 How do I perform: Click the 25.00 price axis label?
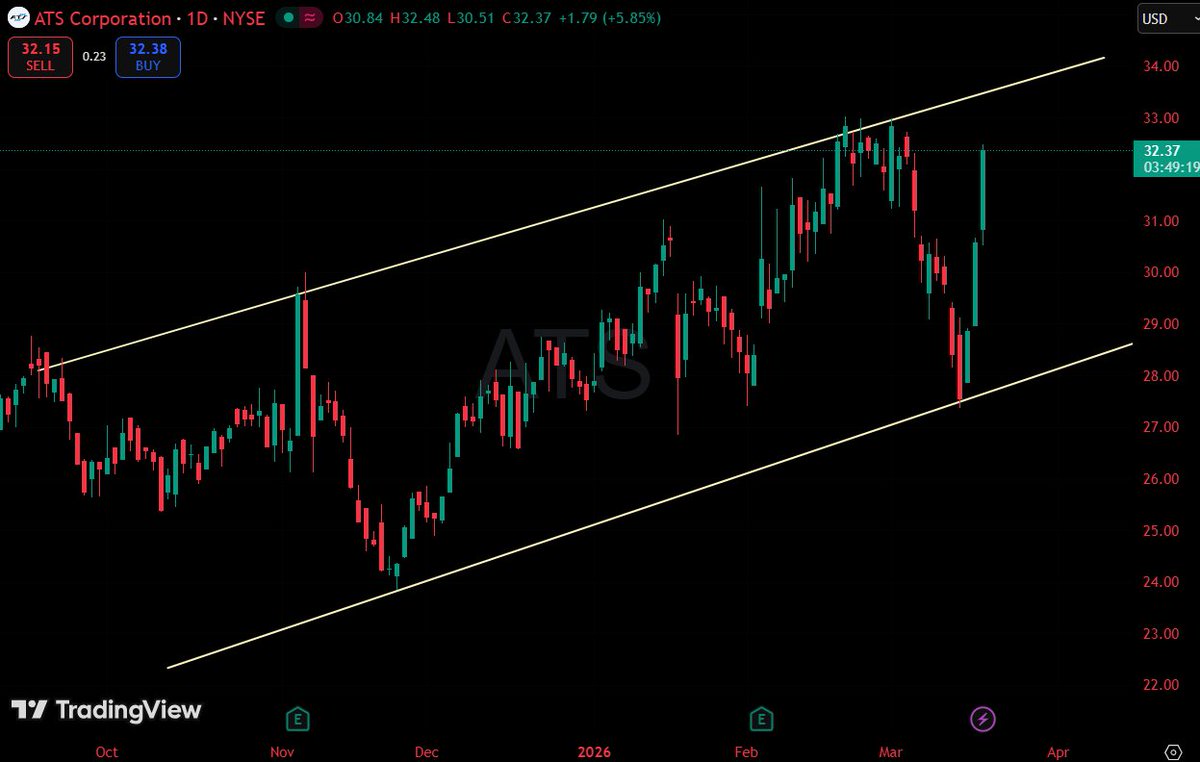(x=1161, y=531)
